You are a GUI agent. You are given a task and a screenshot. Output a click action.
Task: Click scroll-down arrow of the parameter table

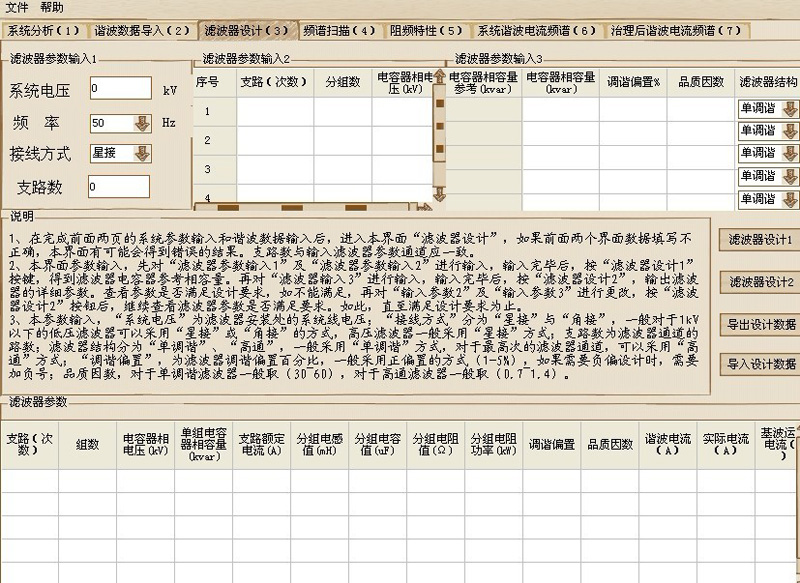click(x=438, y=196)
